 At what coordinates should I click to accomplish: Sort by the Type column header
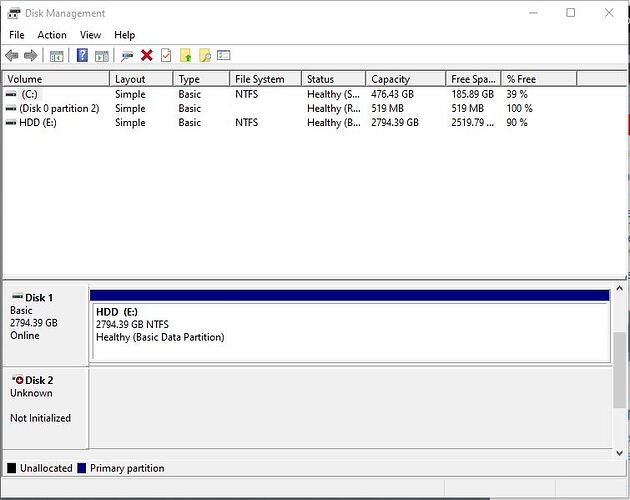pyautogui.click(x=201, y=79)
